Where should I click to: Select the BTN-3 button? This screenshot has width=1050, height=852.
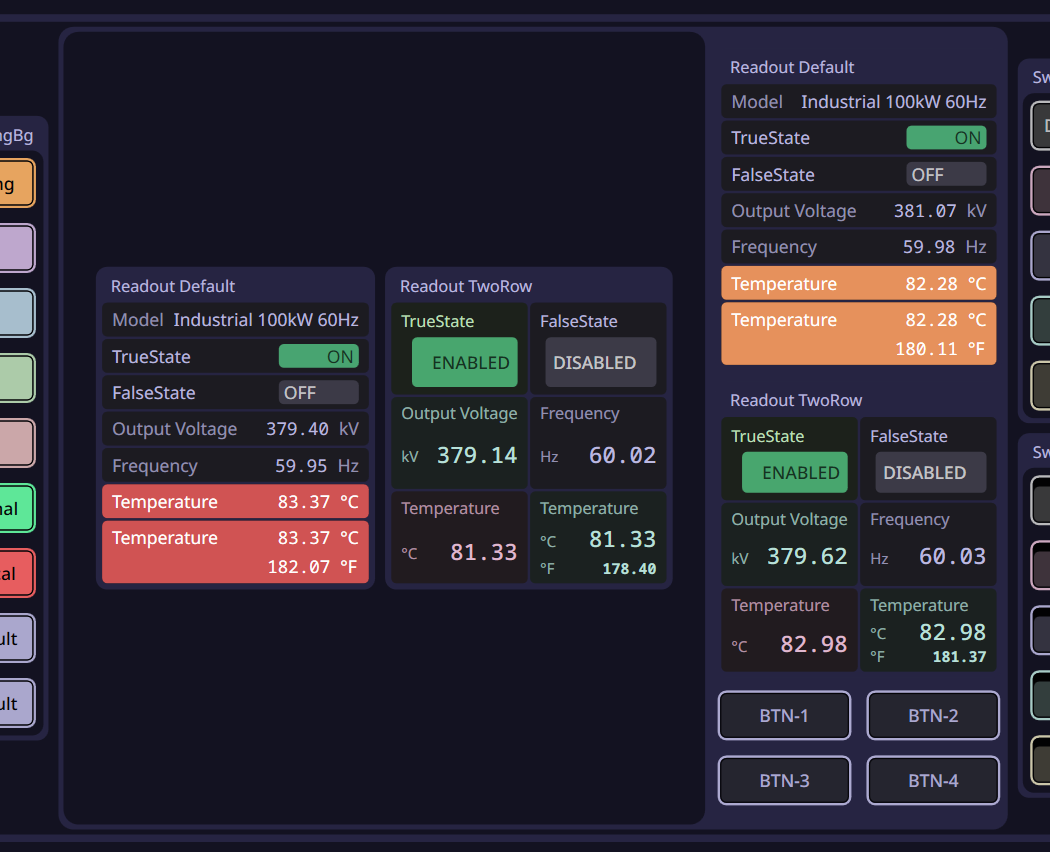pos(784,780)
